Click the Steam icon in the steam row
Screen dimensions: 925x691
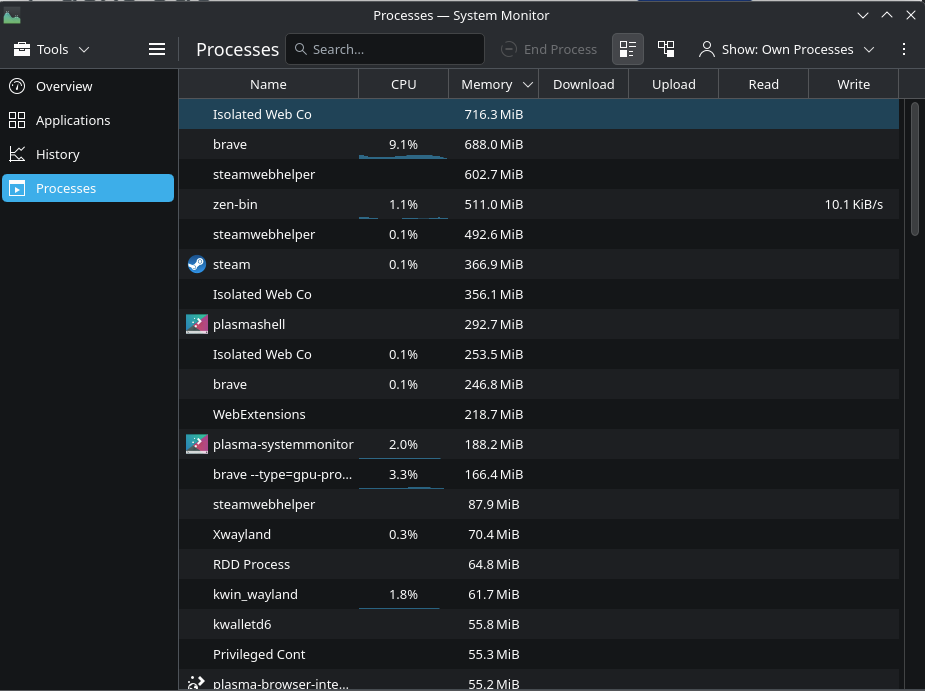pyautogui.click(x=196, y=264)
